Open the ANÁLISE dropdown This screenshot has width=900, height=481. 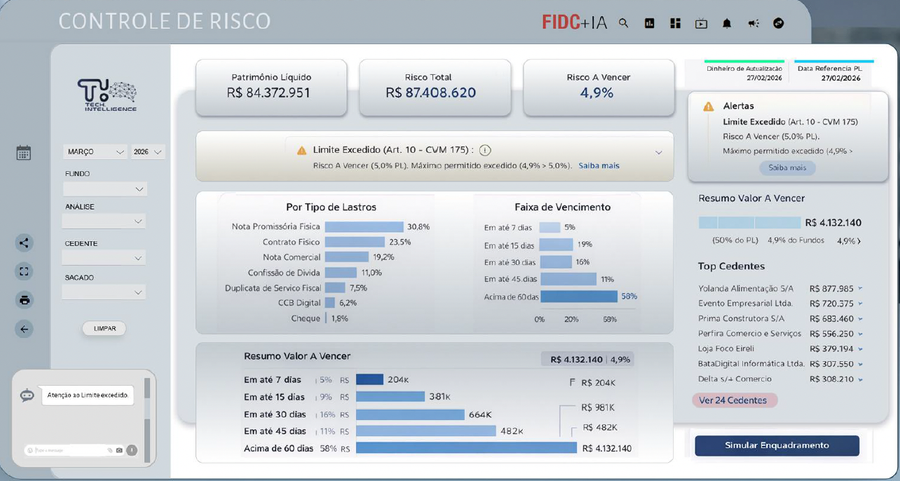pyautogui.click(x=104, y=221)
